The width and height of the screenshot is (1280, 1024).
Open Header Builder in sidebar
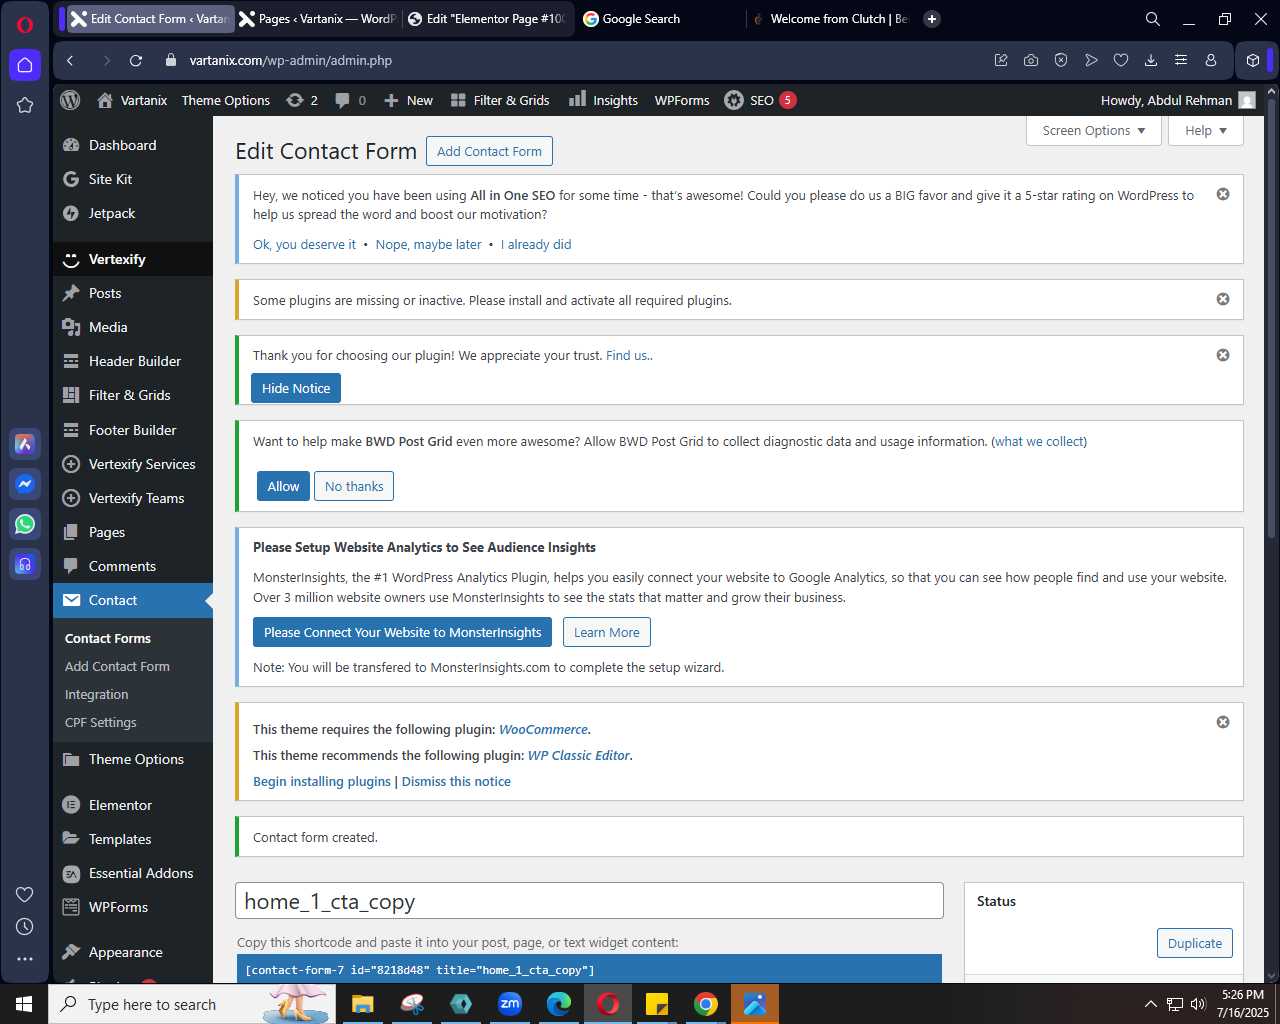(x=133, y=361)
